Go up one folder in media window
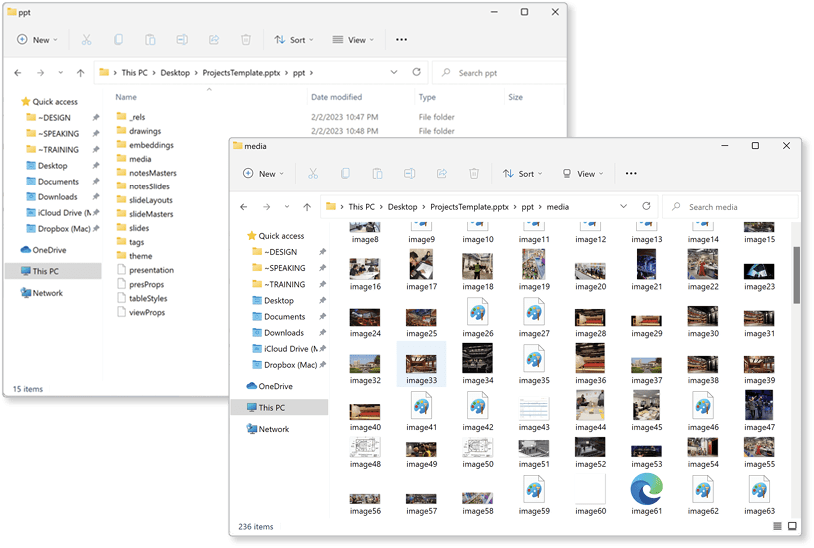 pos(307,207)
